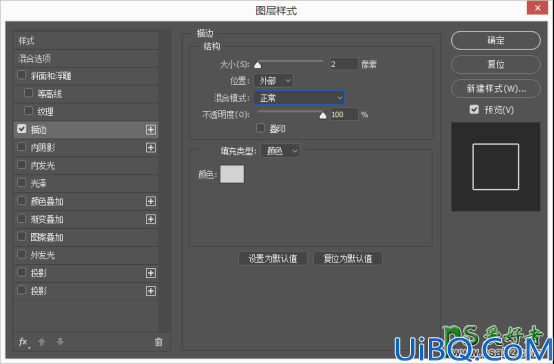Enable the 颜色叠加 checkbox
This screenshot has height=364, width=554.
[22, 200]
